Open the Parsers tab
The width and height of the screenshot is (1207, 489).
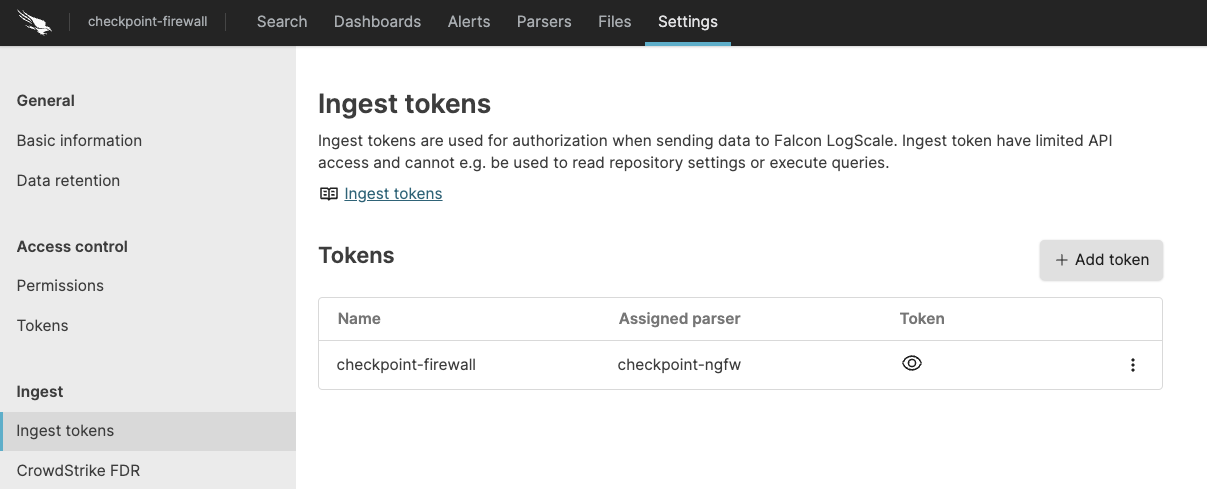click(x=544, y=21)
